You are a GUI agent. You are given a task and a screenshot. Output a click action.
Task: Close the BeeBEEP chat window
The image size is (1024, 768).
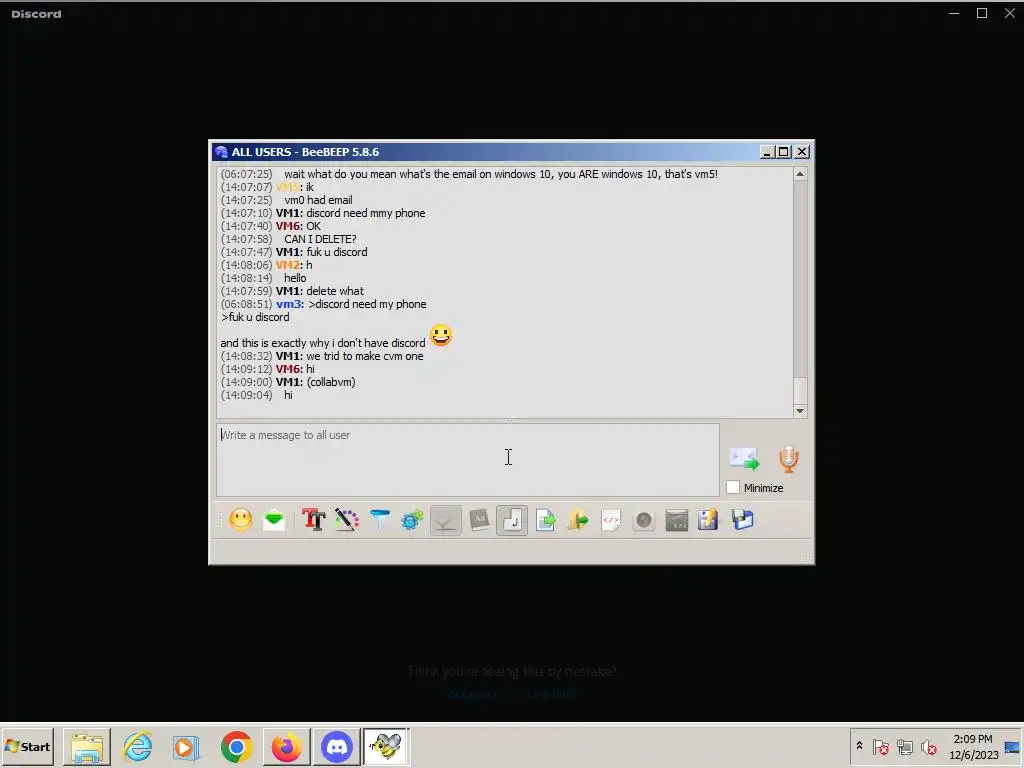tap(802, 152)
